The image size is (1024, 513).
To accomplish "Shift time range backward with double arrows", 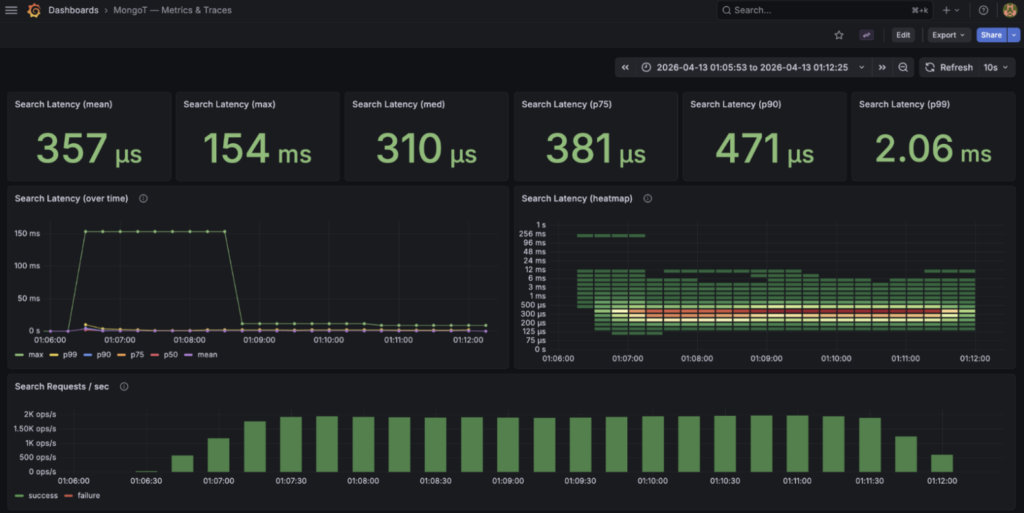I will coord(625,67).
